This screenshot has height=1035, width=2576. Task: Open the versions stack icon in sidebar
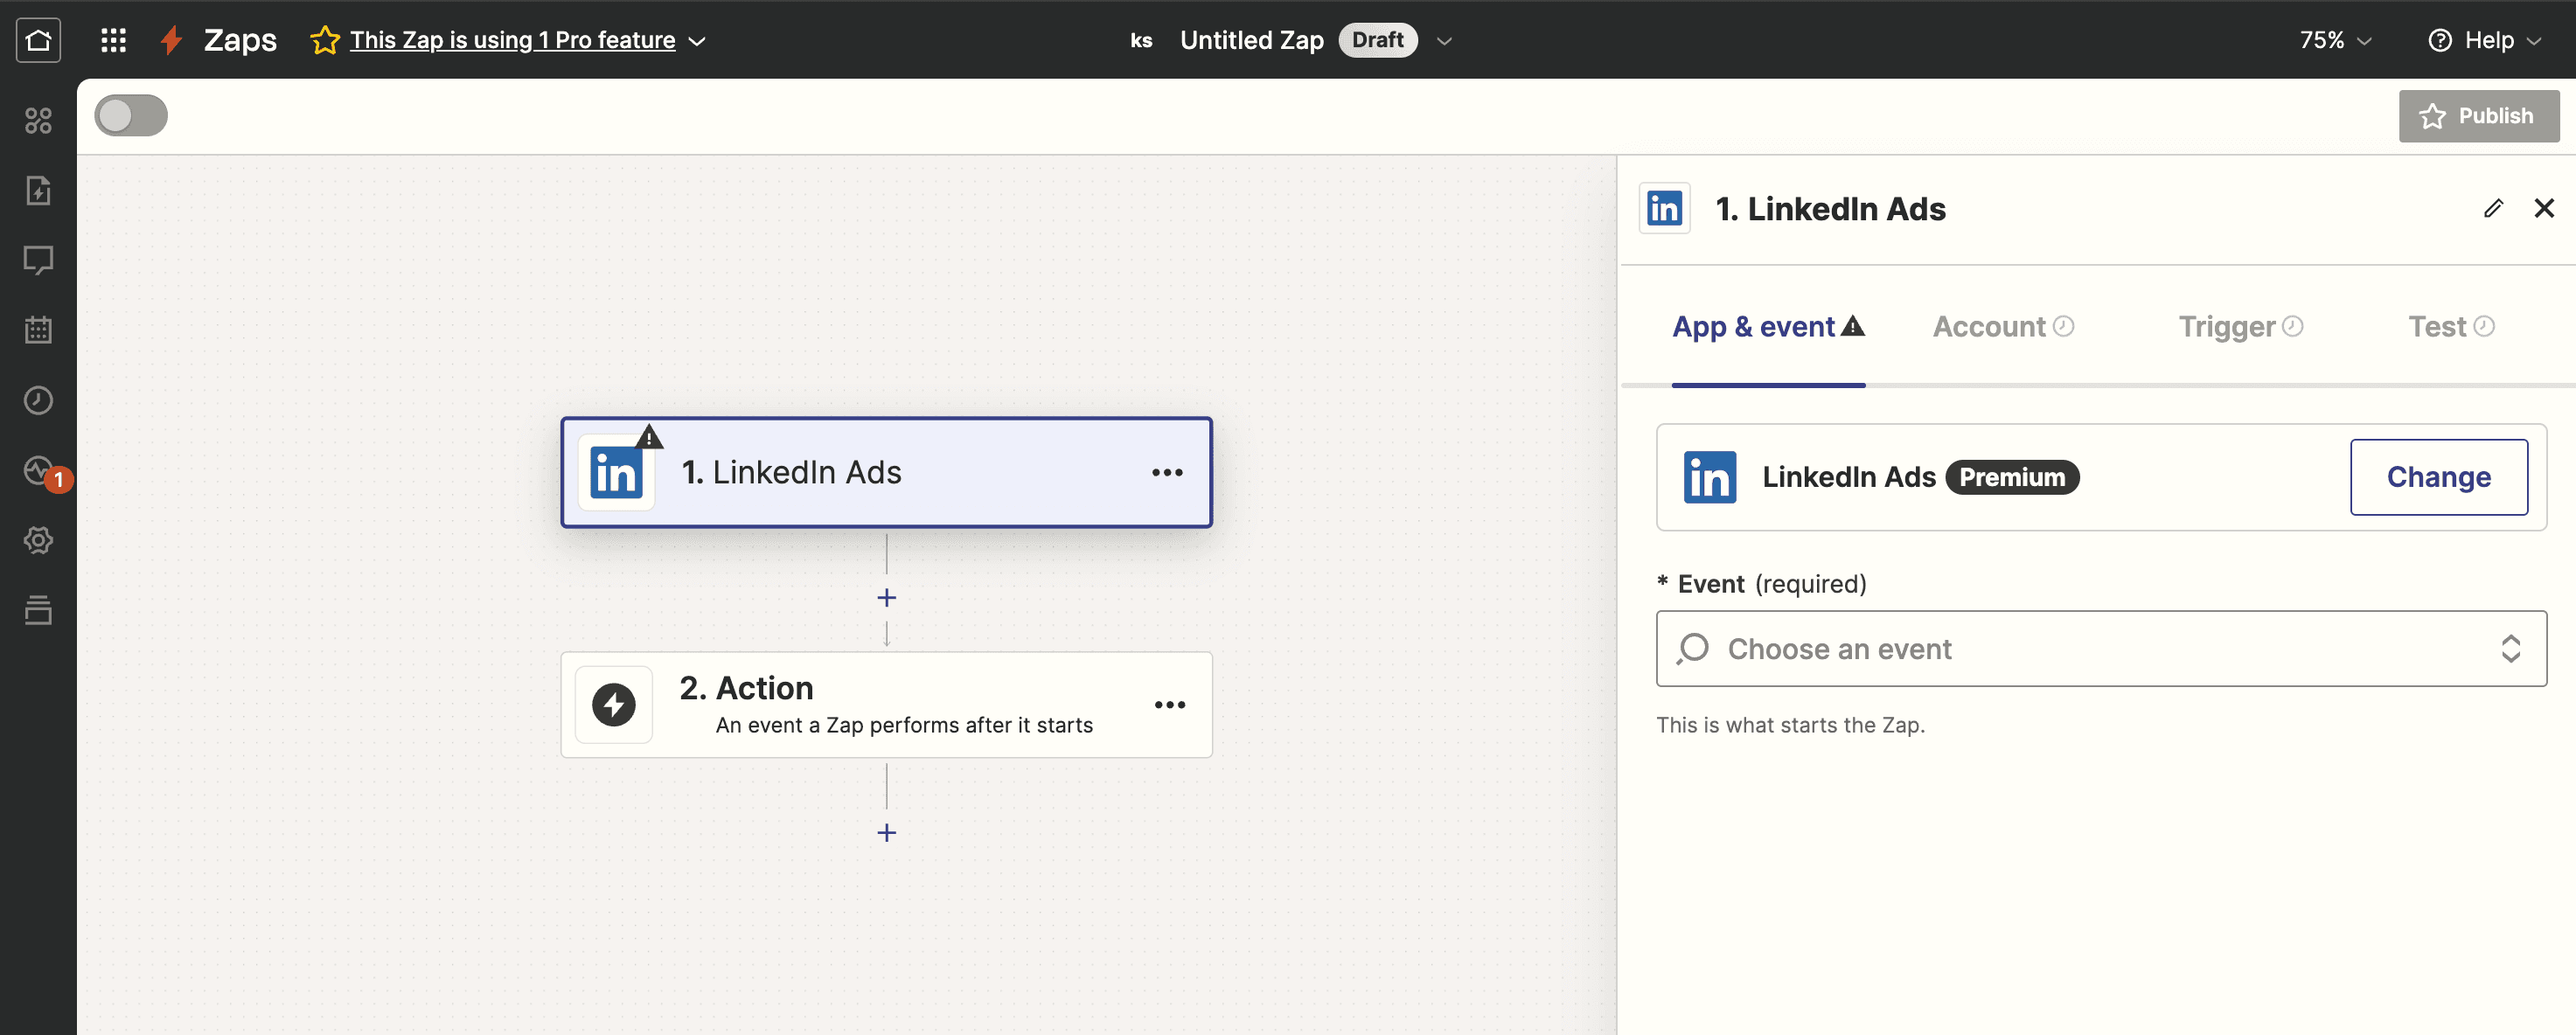pyautogui.click(x=38, y=609)
